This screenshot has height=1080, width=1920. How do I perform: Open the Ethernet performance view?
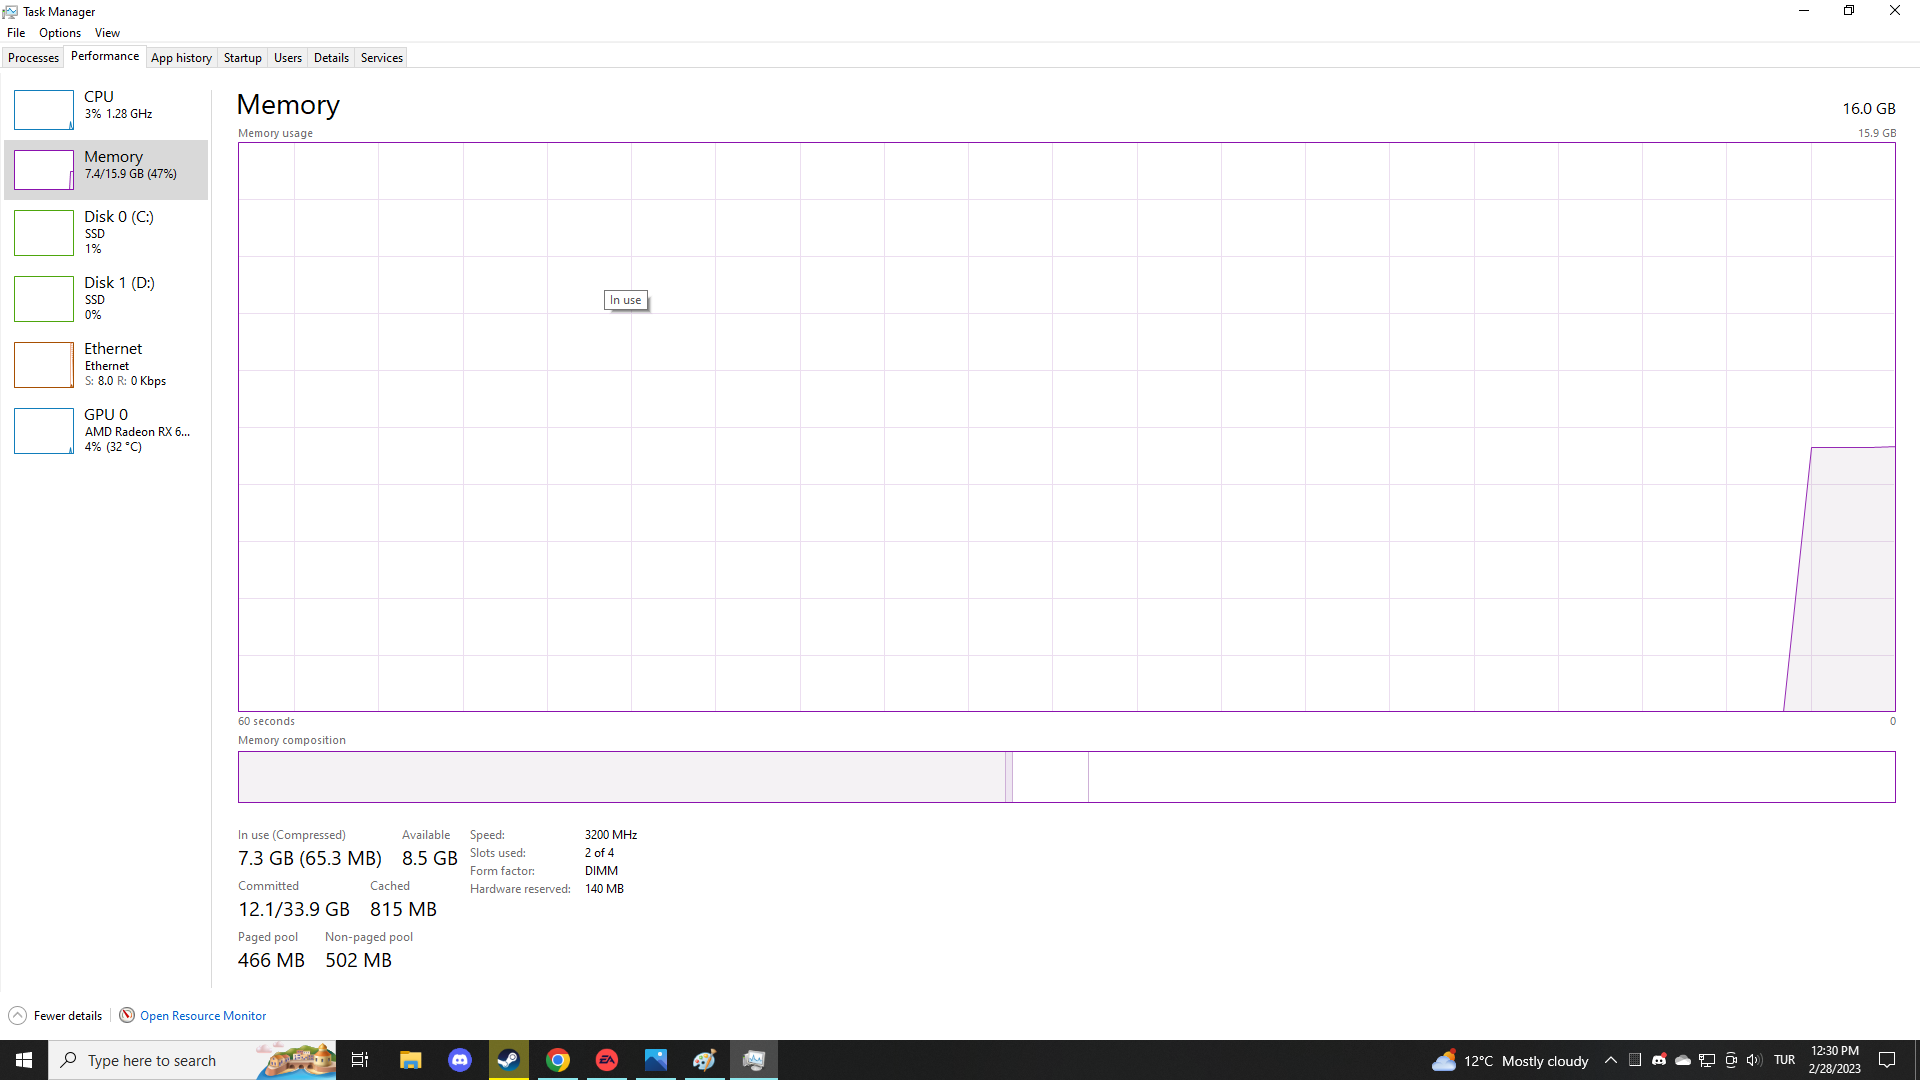coord(112,363)
